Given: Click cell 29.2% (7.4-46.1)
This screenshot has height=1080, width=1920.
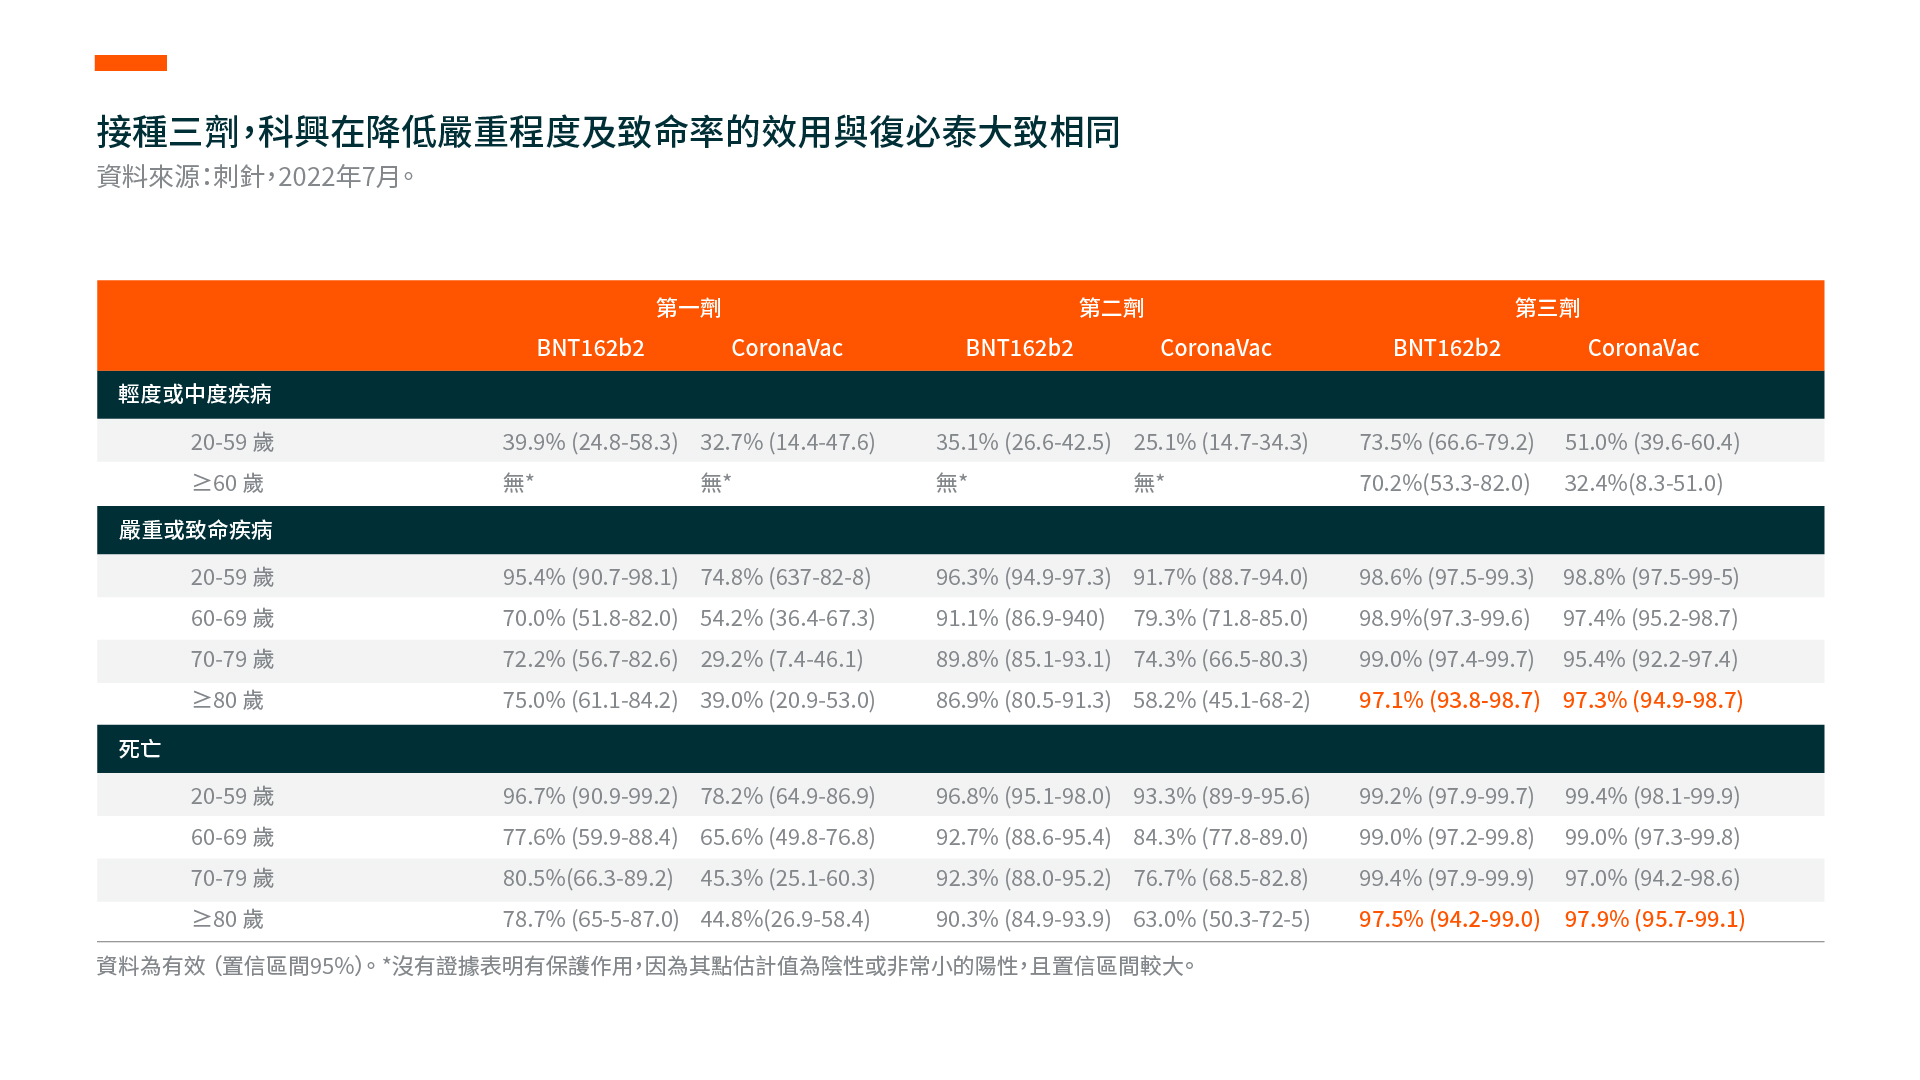Looking at the screenshot, I should (781, 659).
